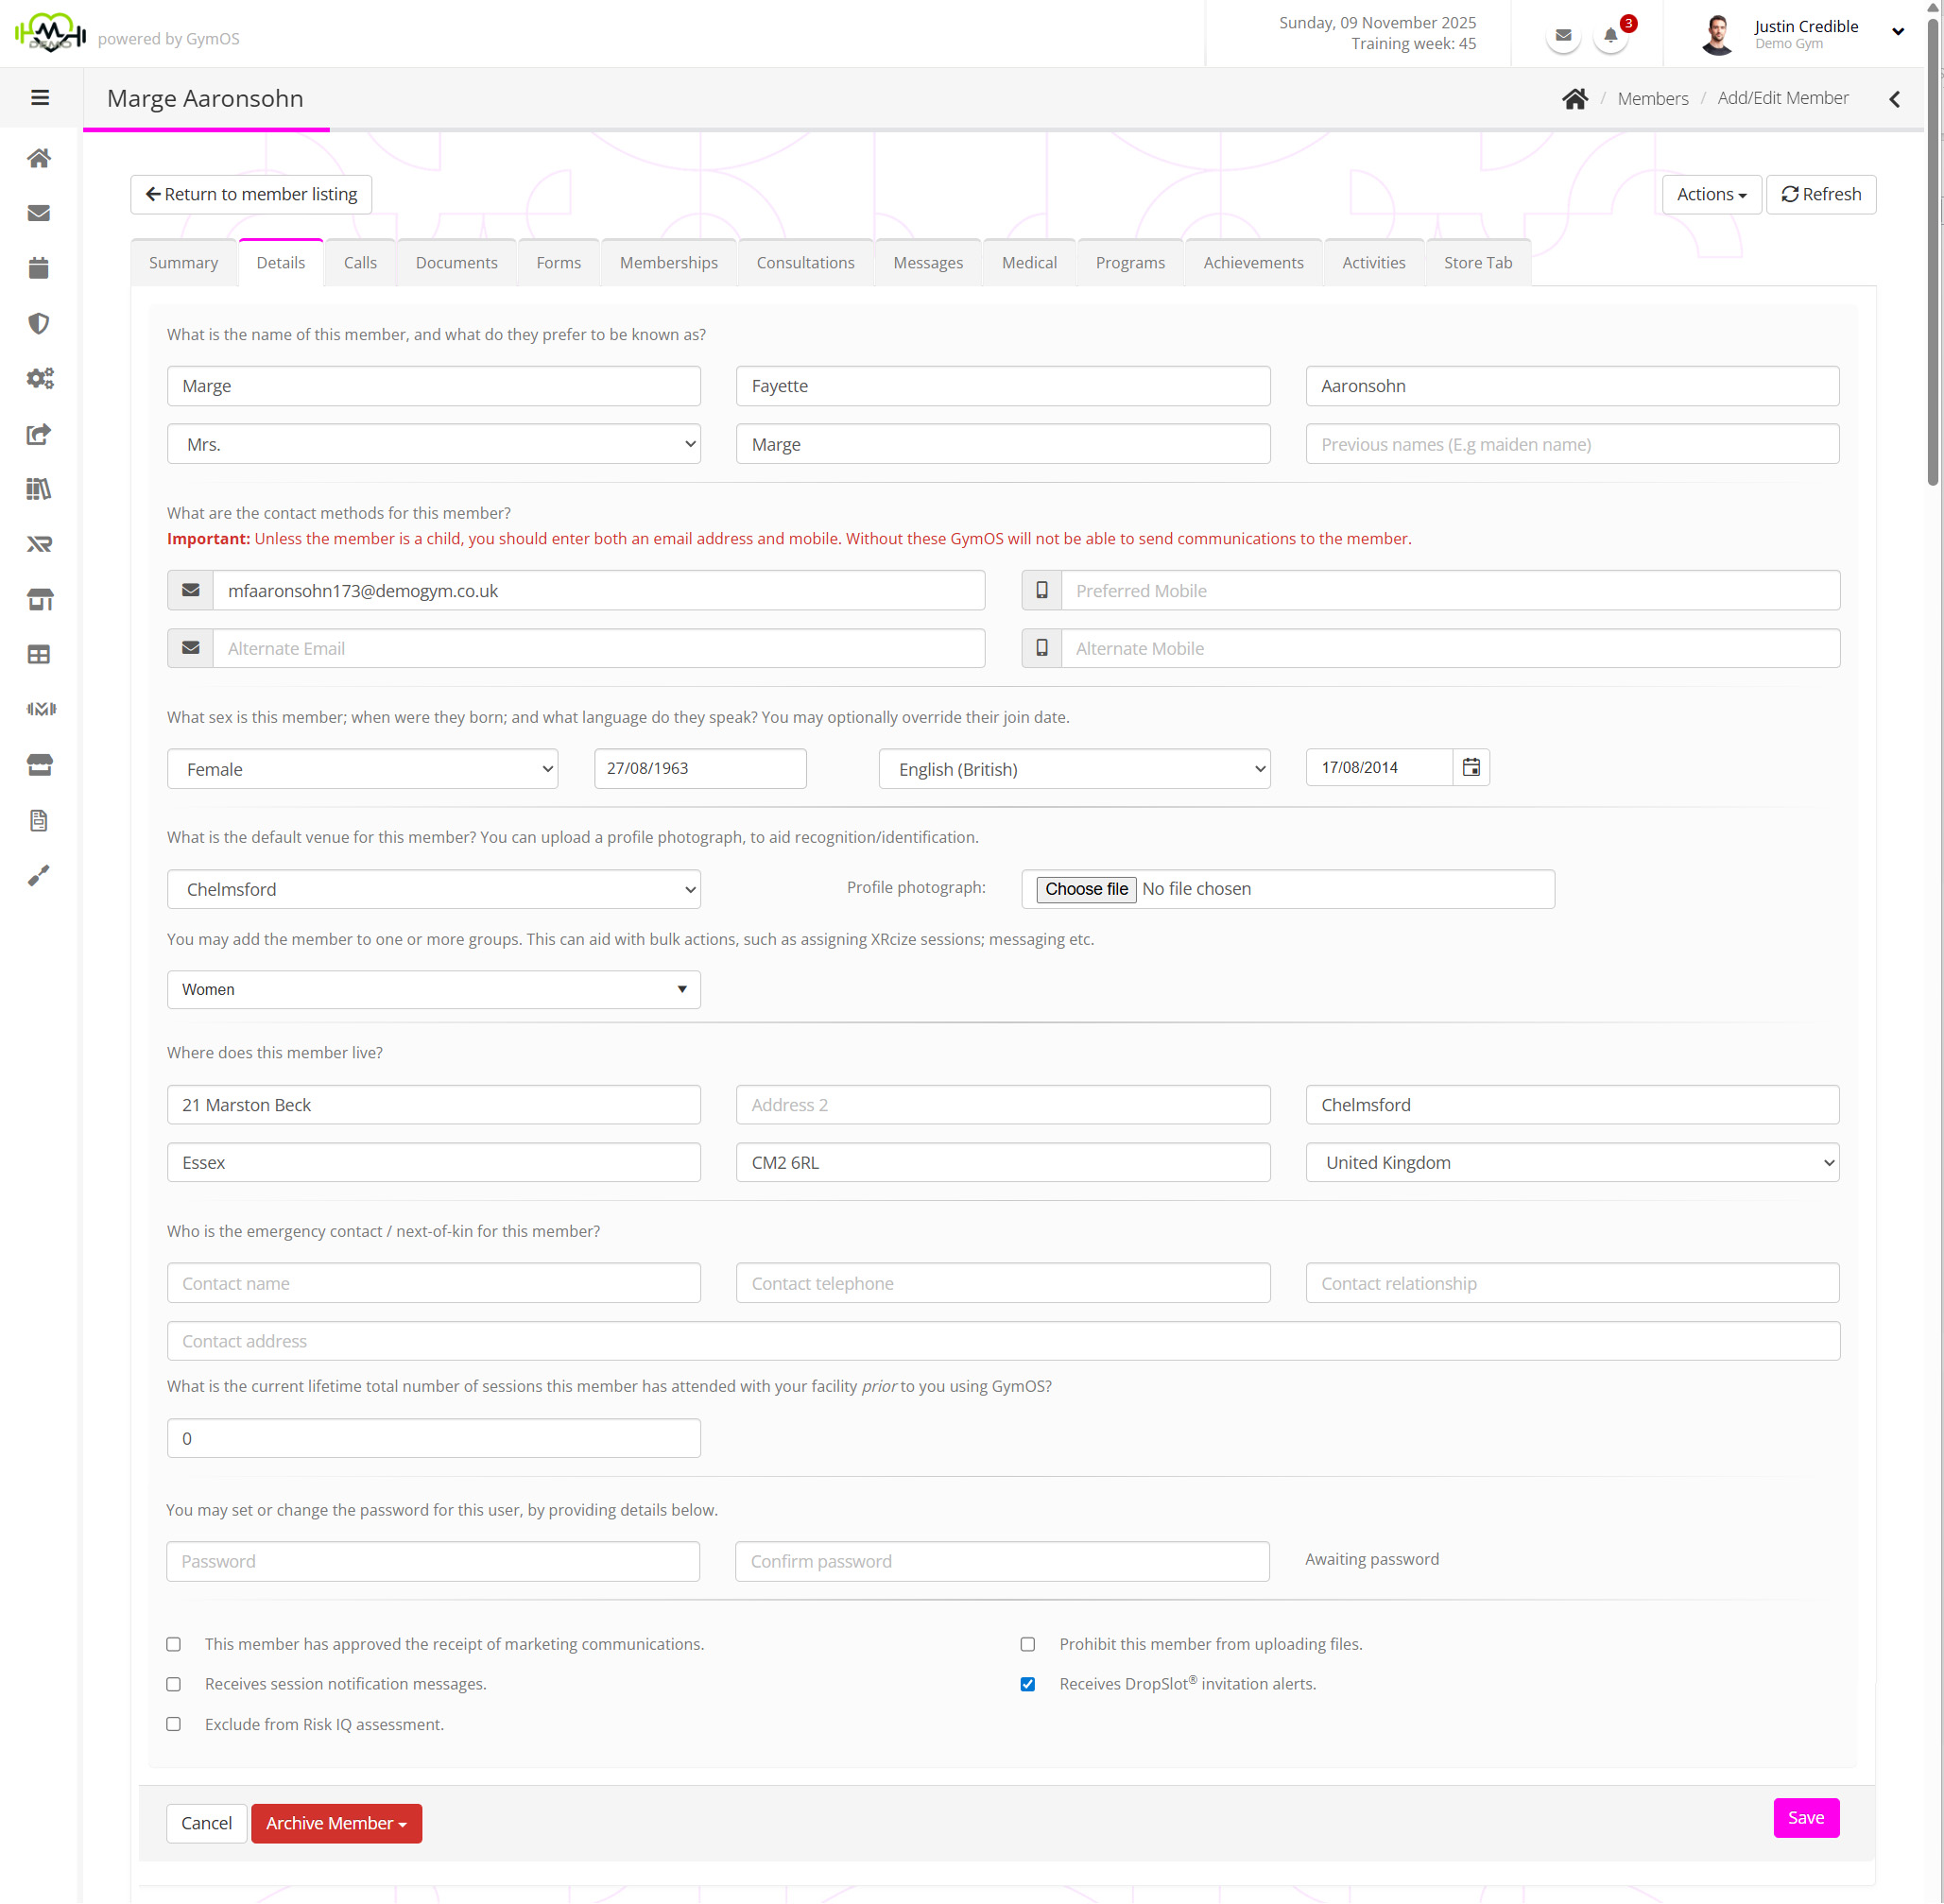
Task: Open the Mrs. title dropdown
Action: [x=433, y=444]
